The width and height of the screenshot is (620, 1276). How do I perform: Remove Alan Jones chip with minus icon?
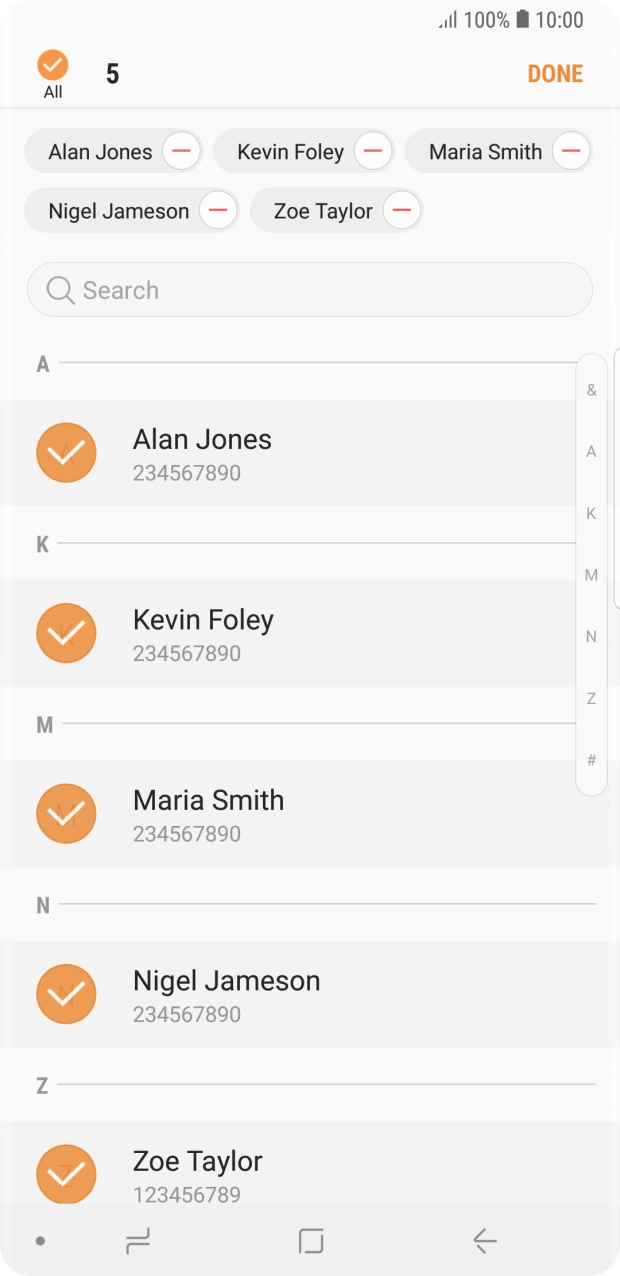(181, 152)
